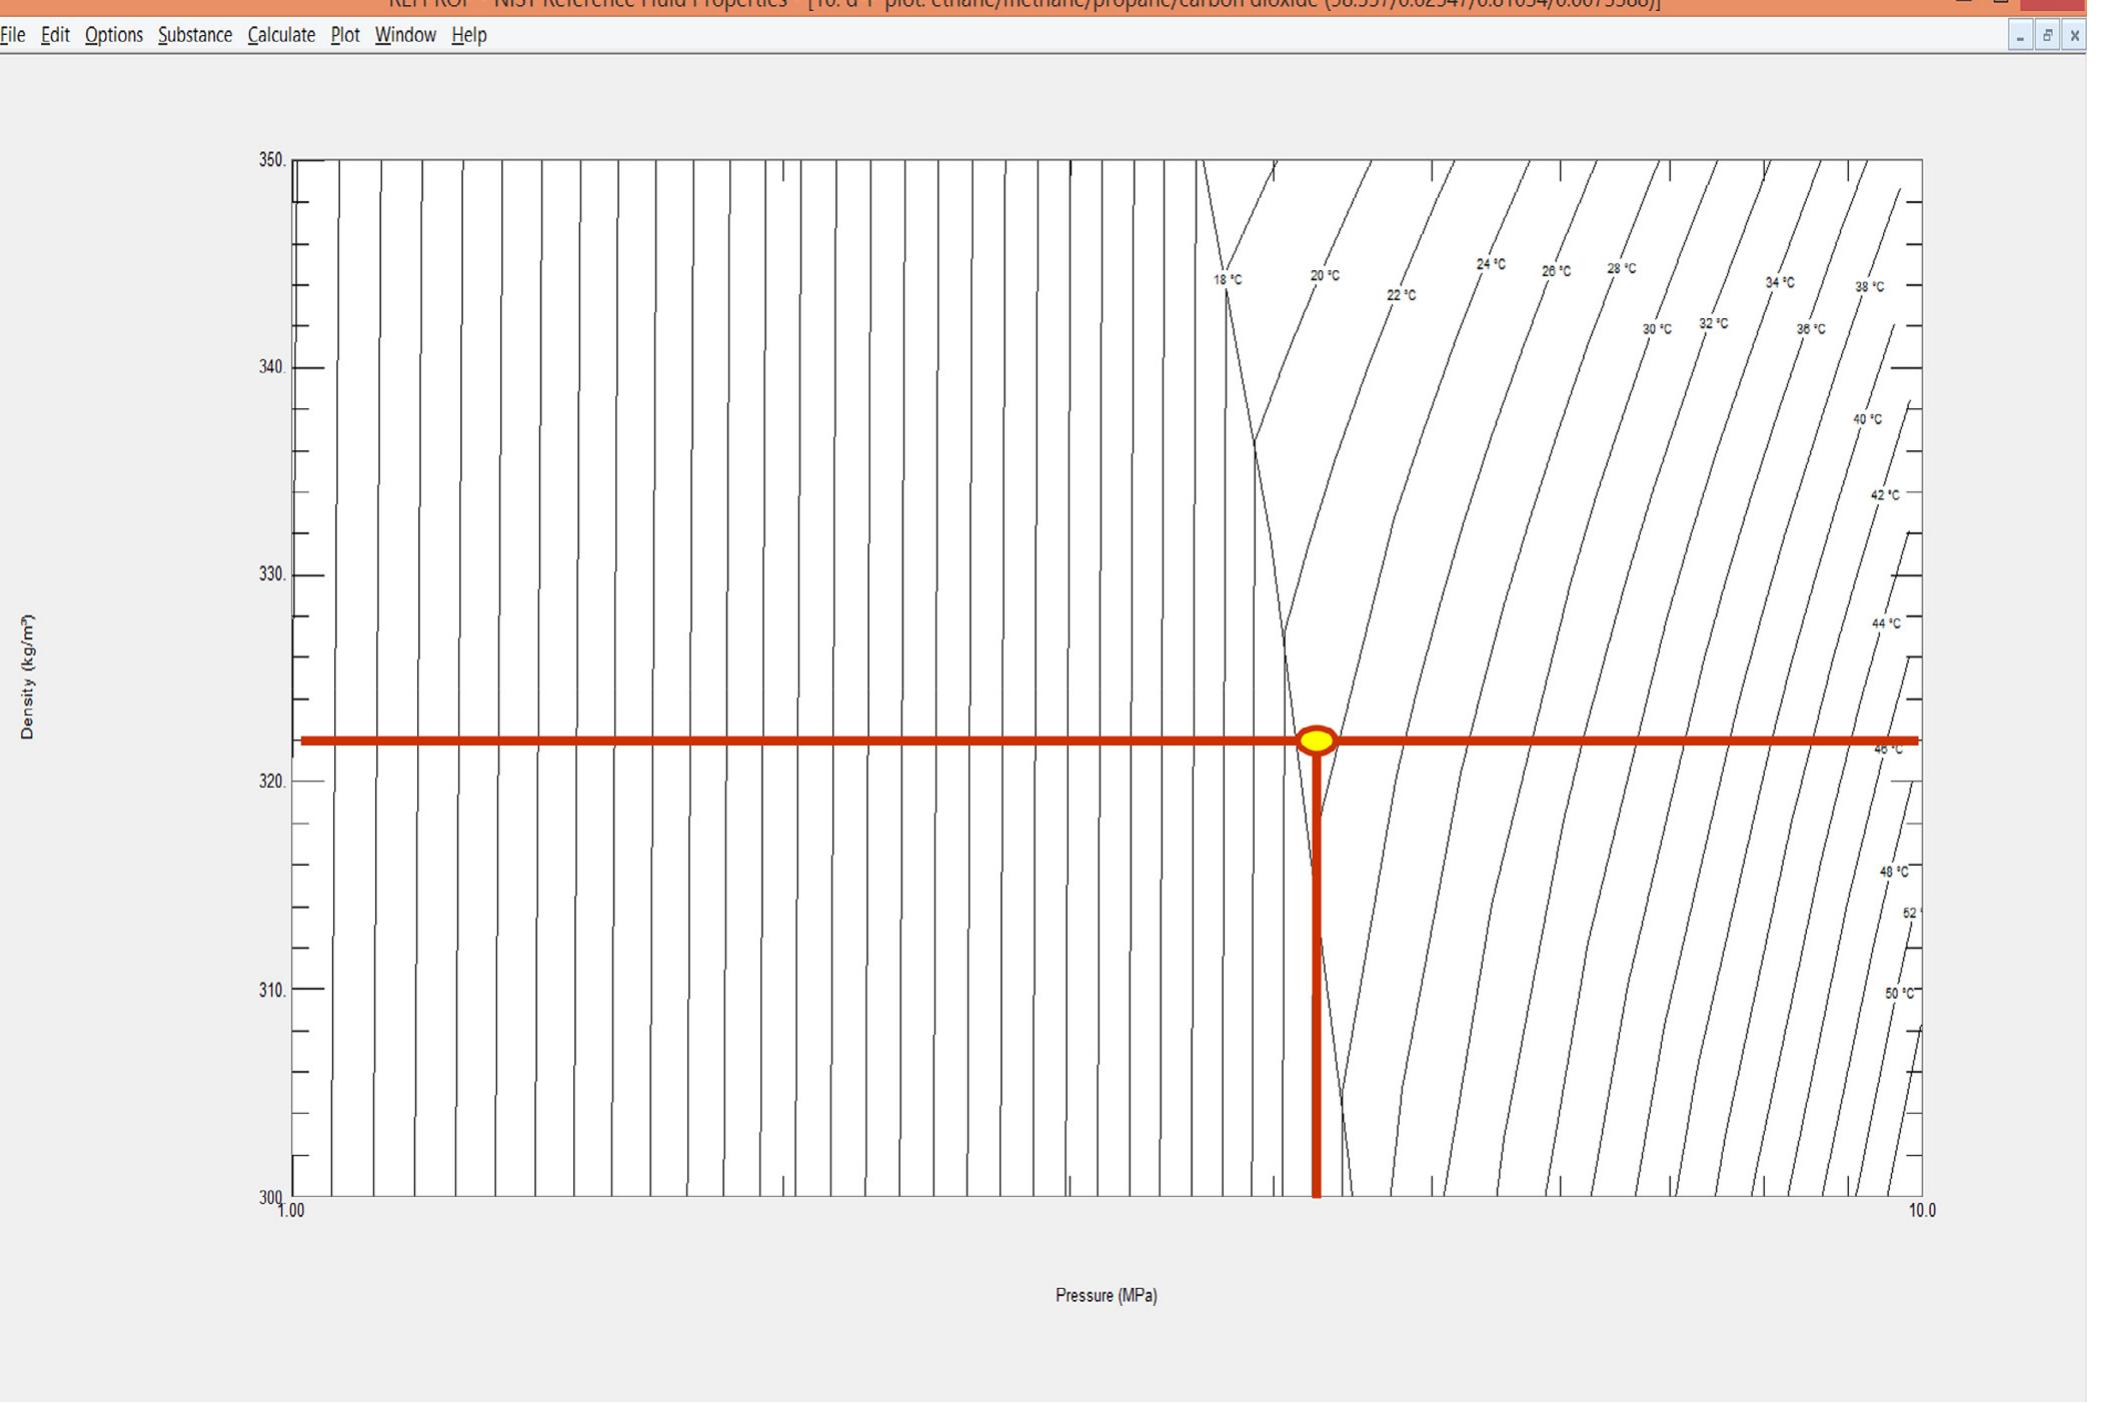This screenshot has width=2115, height=1403.
Task: Click the 32 °C isotherm label
Action: pyautogui.click(x=1713, y=324)
